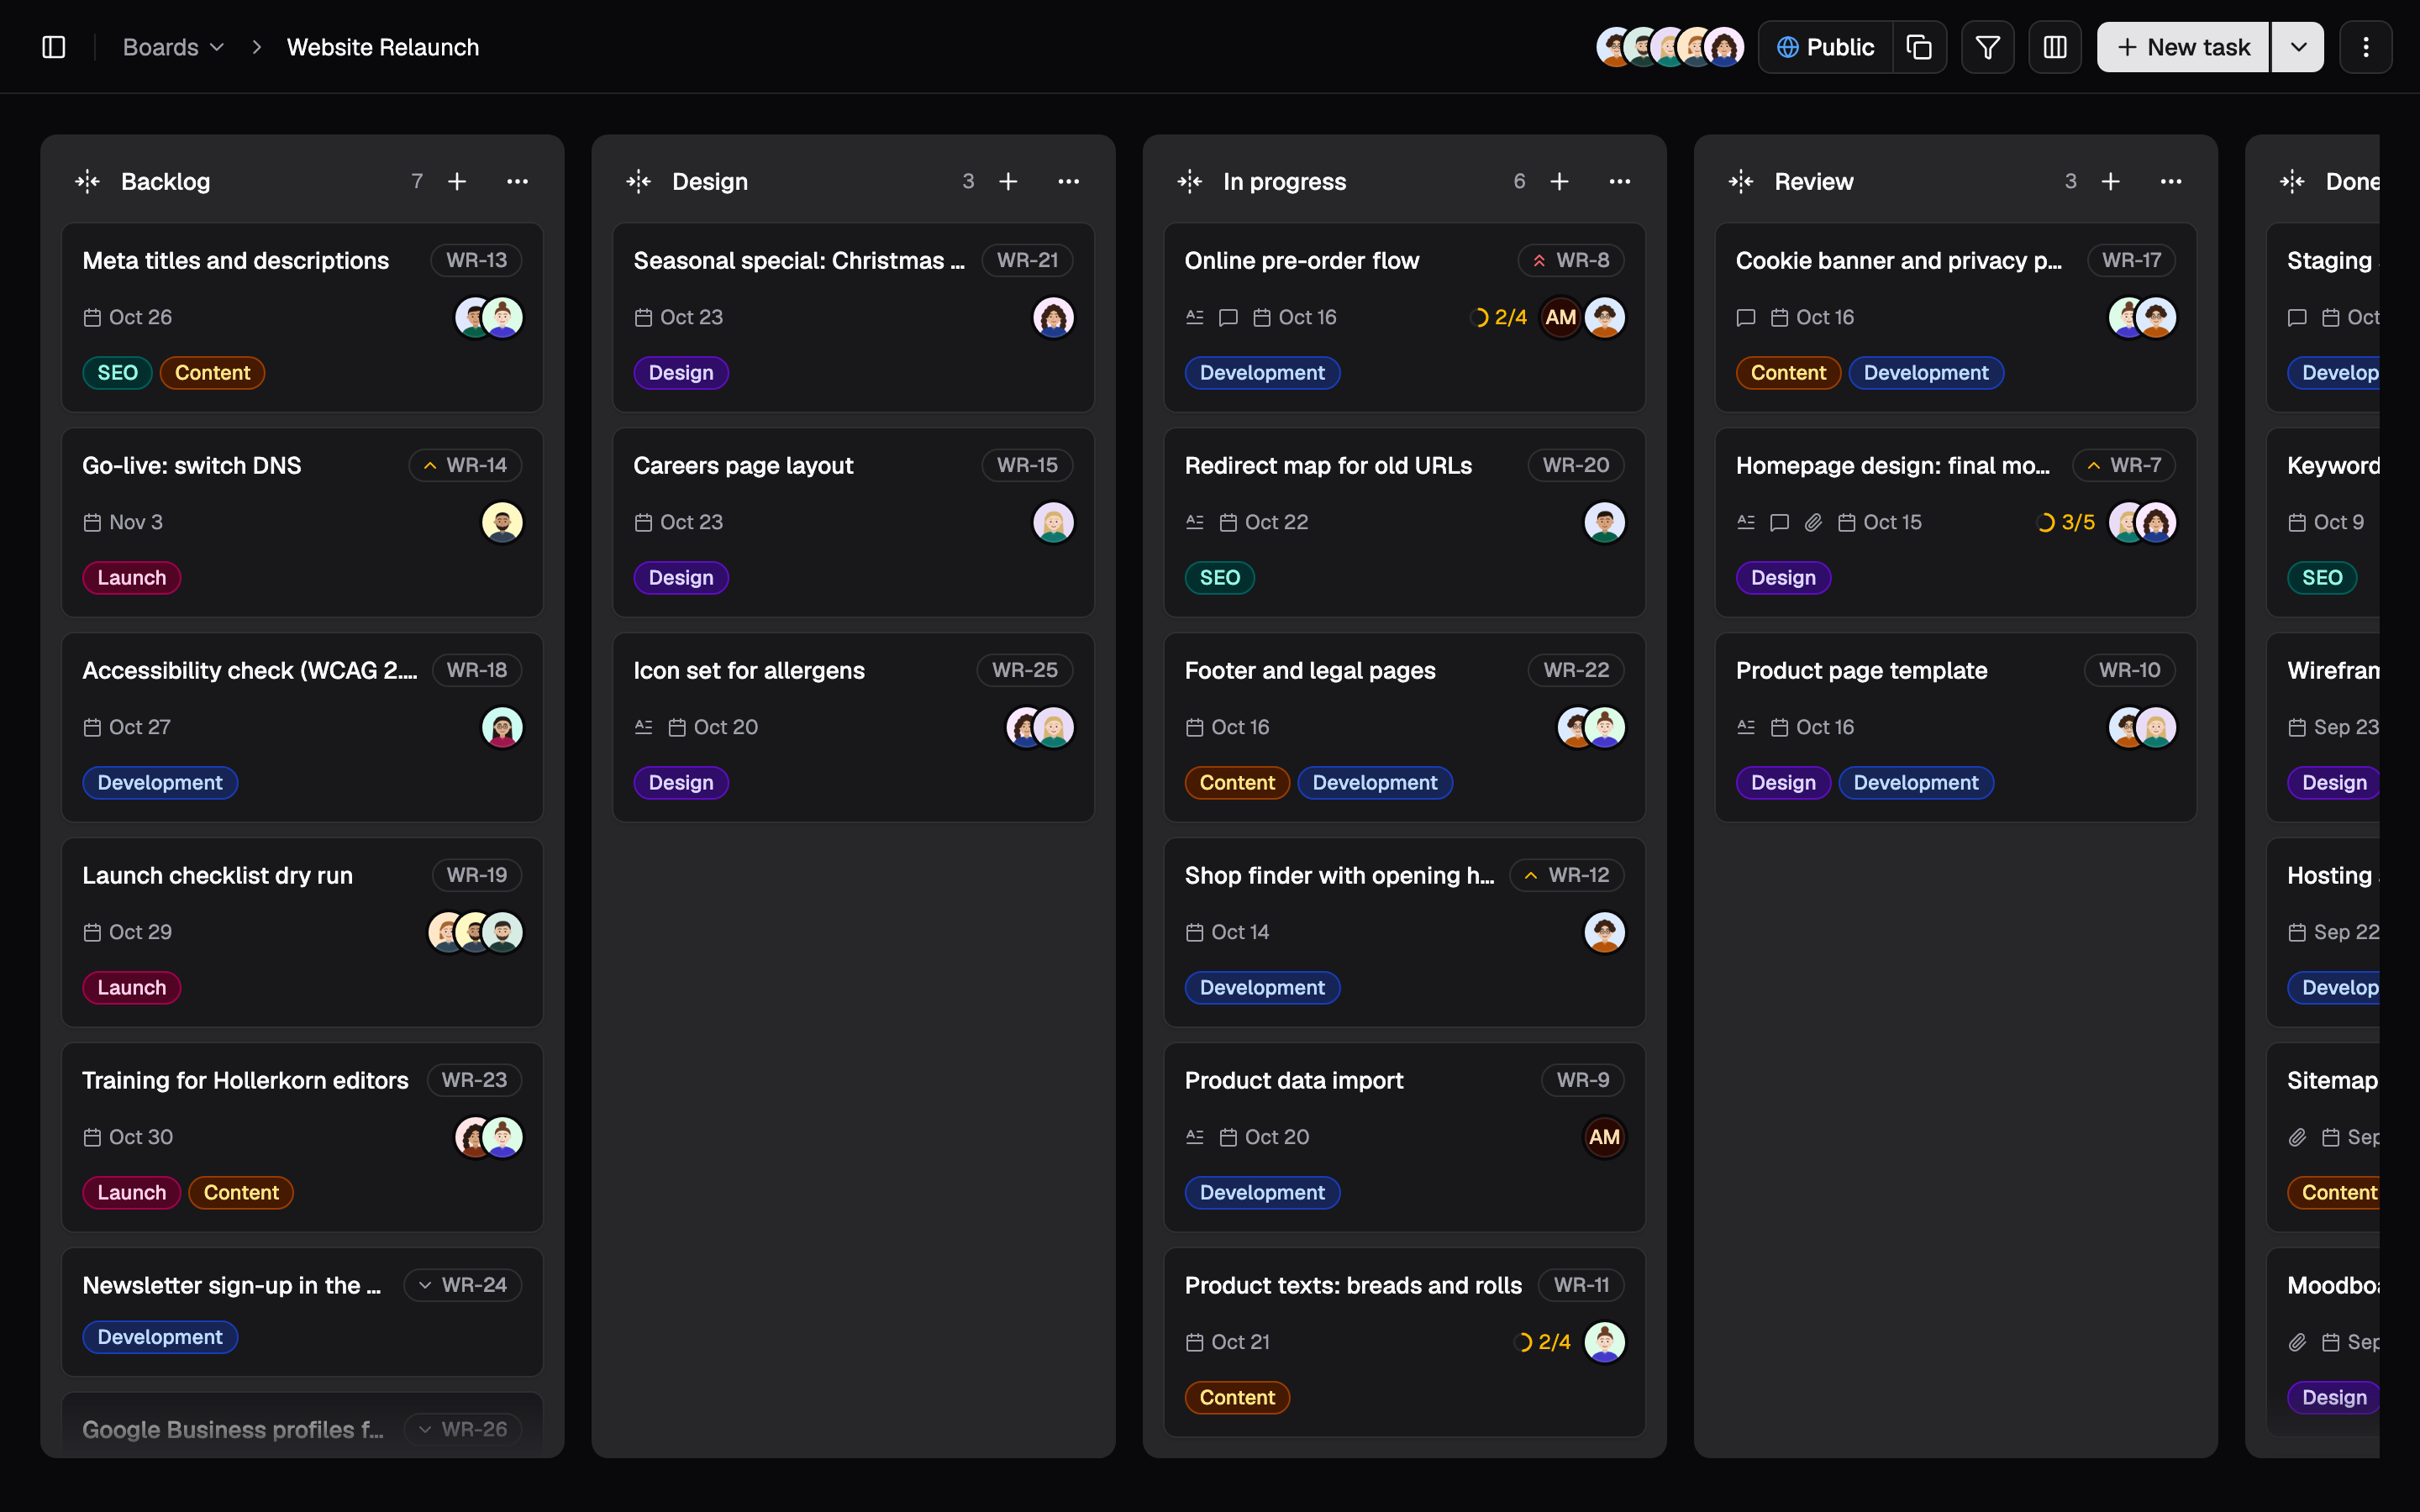The width and height of the screenshot is (2420, 1512).
Task: Click the calendar icon on Go-live: switch DNS
Action: pyautogui.click(x=92, y=522)
